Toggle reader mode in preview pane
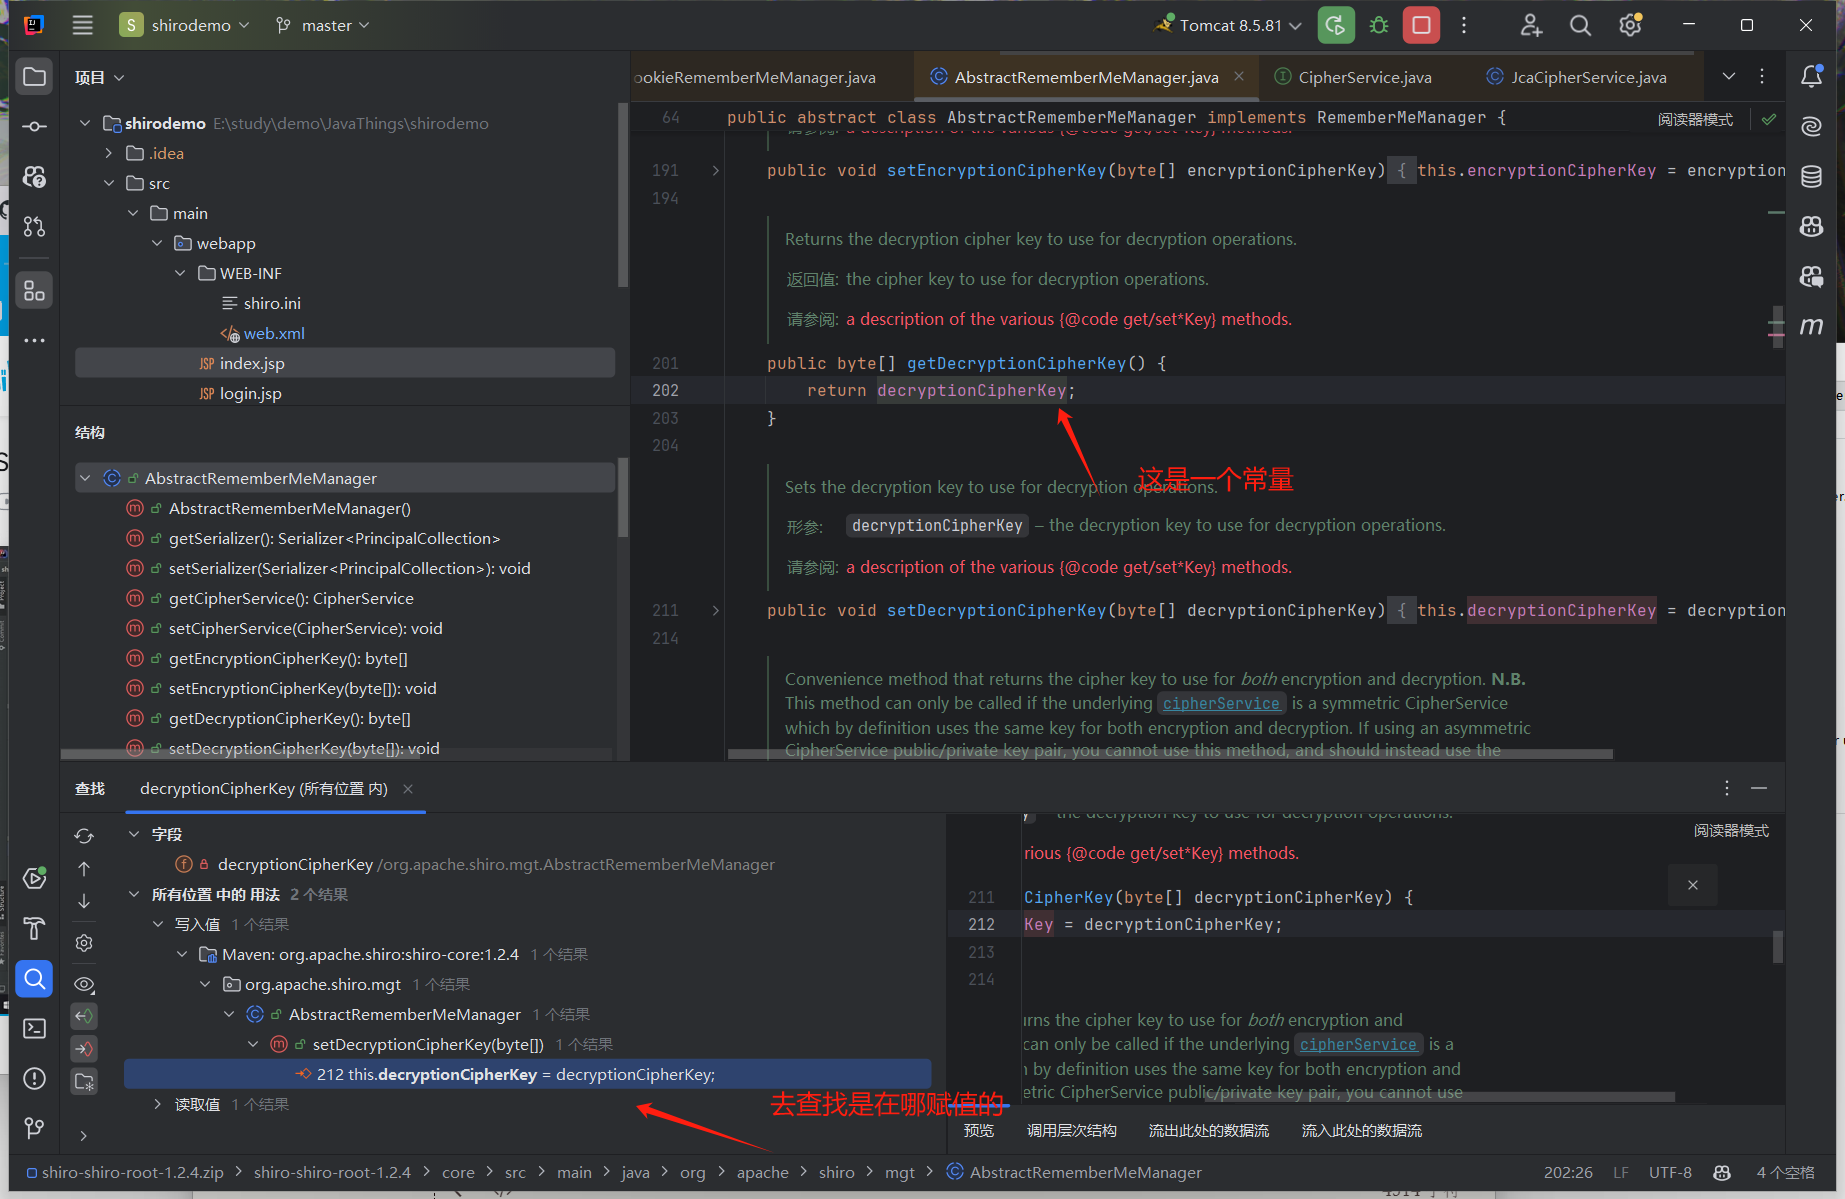This screenshot has height=1199, width=1845. pos(1731,831)
